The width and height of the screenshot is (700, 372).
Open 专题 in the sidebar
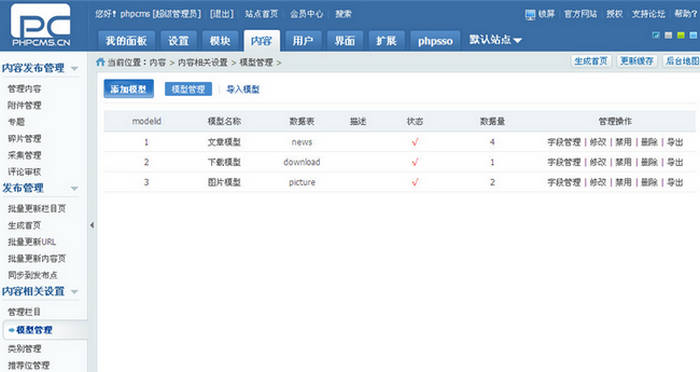point(16,122)
